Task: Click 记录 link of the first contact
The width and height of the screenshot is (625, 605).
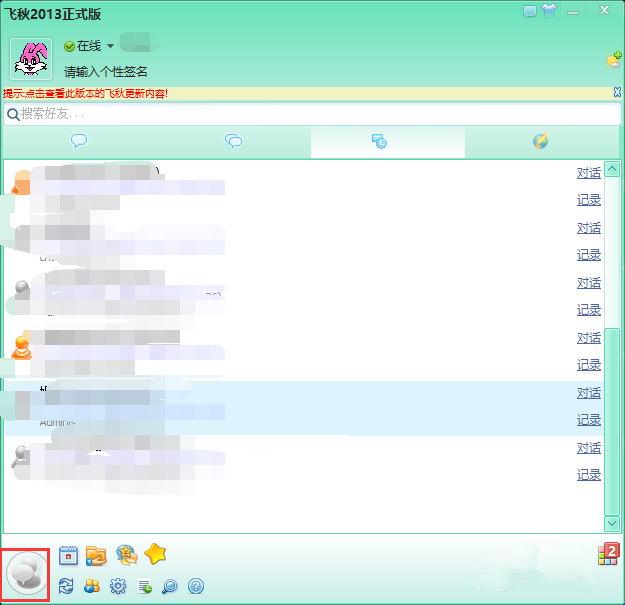Action: point(589,200)
